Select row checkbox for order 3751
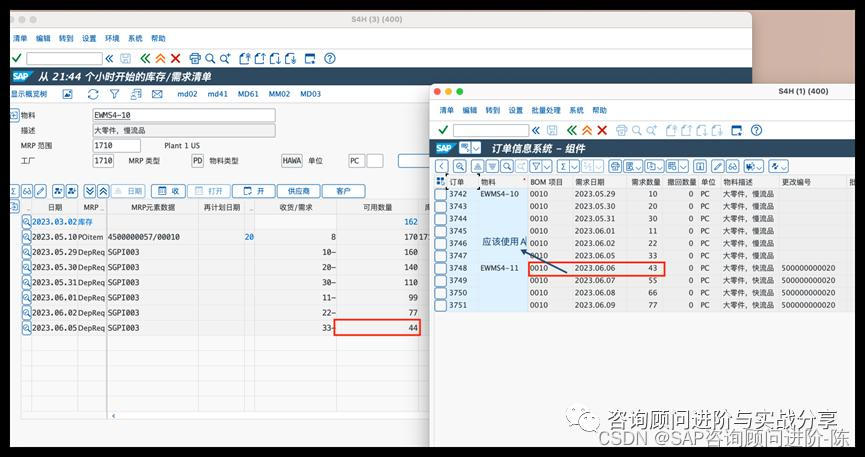 tap(440, 305)
